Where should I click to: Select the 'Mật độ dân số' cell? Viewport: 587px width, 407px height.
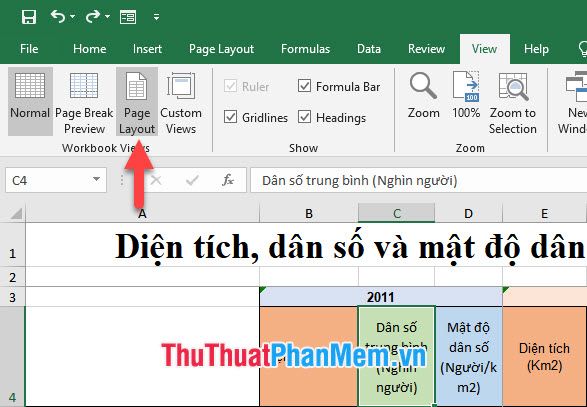468,356
